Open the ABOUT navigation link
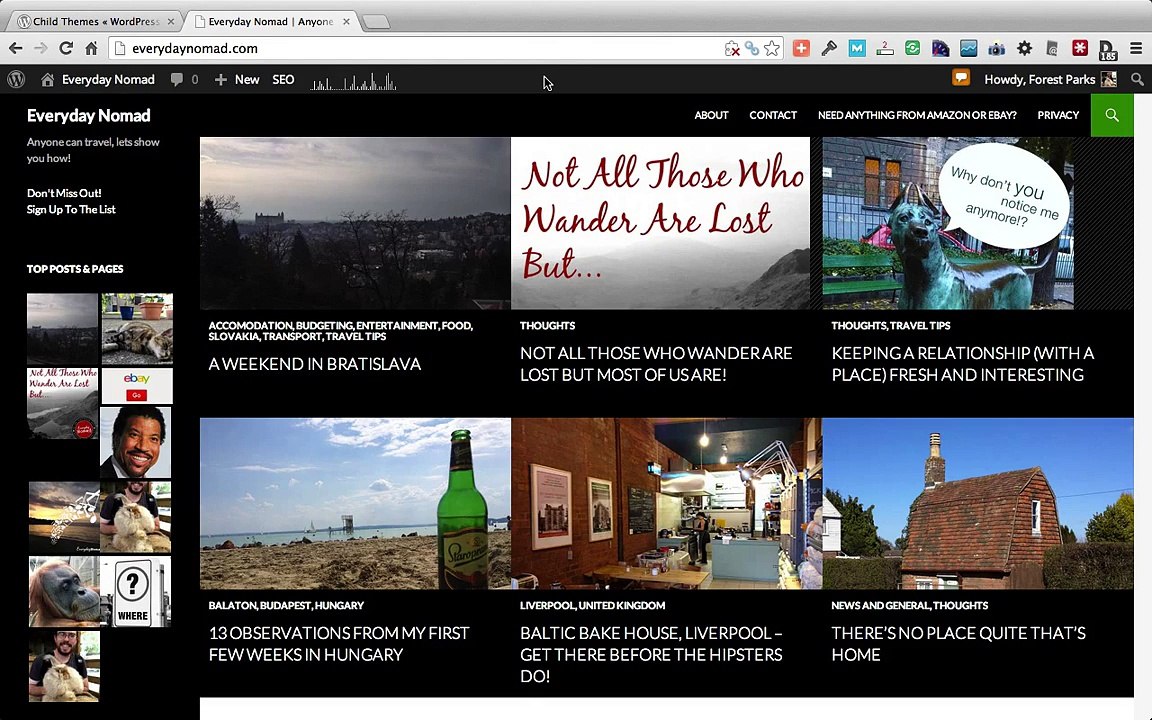The height and width of the screenshot is (720, 1152). click(711, 115)
